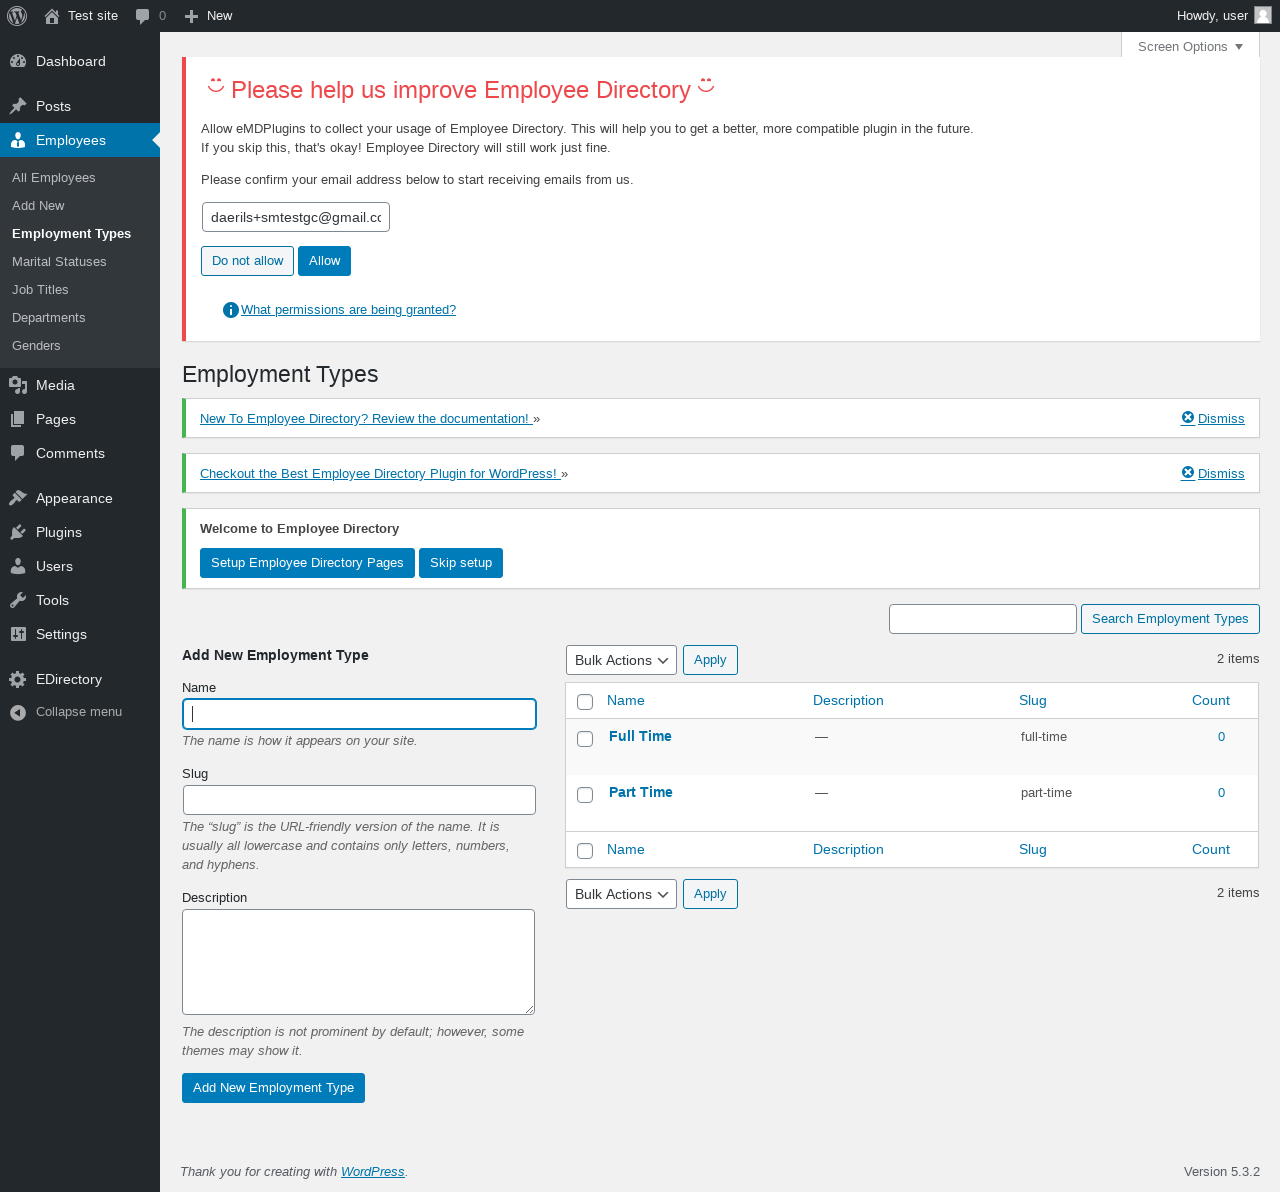Screen dimensions: 1280x1192
Task: Check the Full Time row checkbox
Action: pos(585,739)
